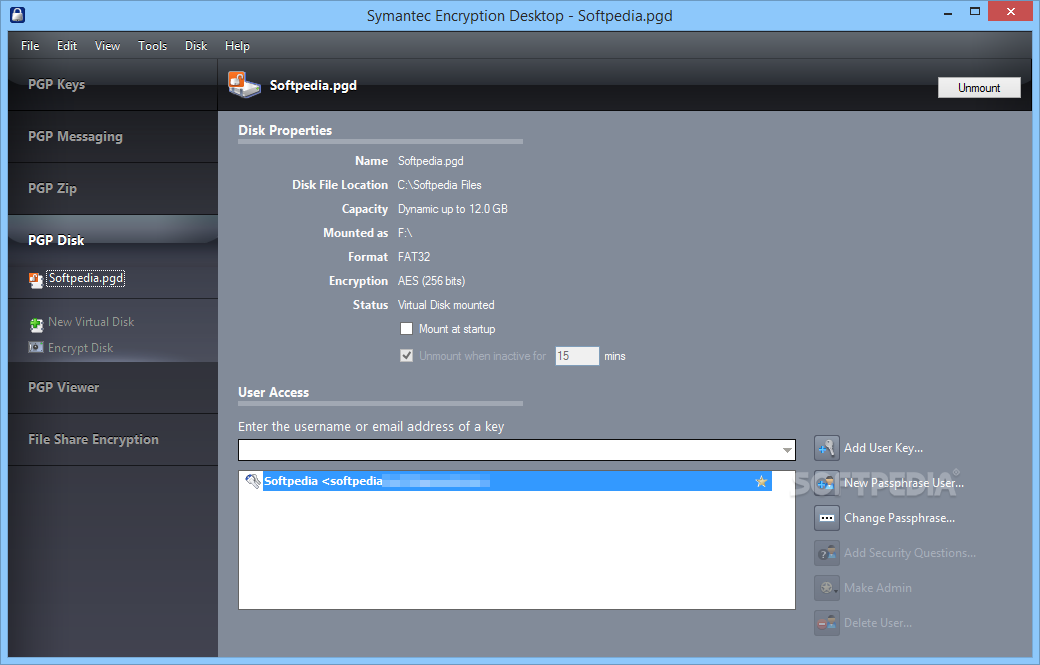The image size is (1040, 665).
Task: Open the Help menu
Action: (x=237, y=46)
